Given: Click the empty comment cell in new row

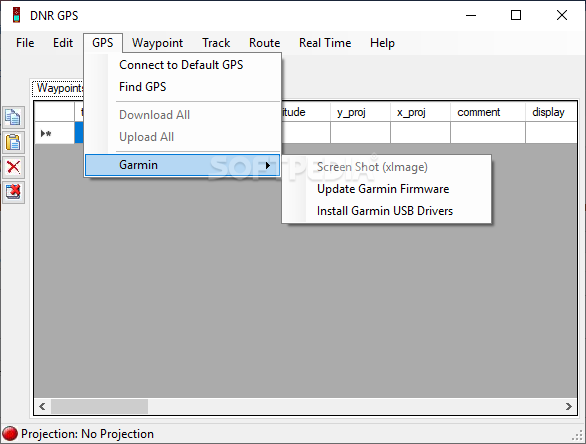Looking at the screenshot, I should [x=488, y=133].
